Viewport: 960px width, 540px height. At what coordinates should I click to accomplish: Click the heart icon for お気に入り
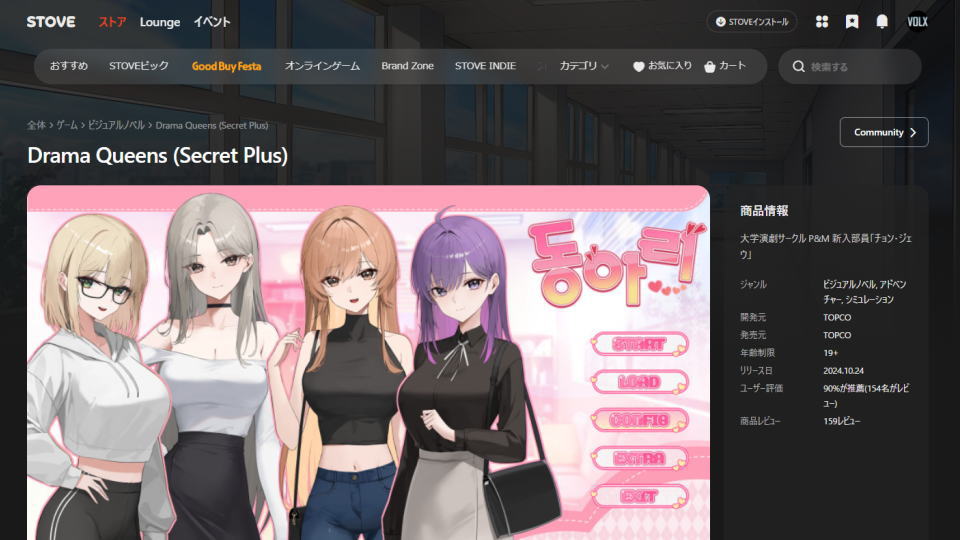639,67
